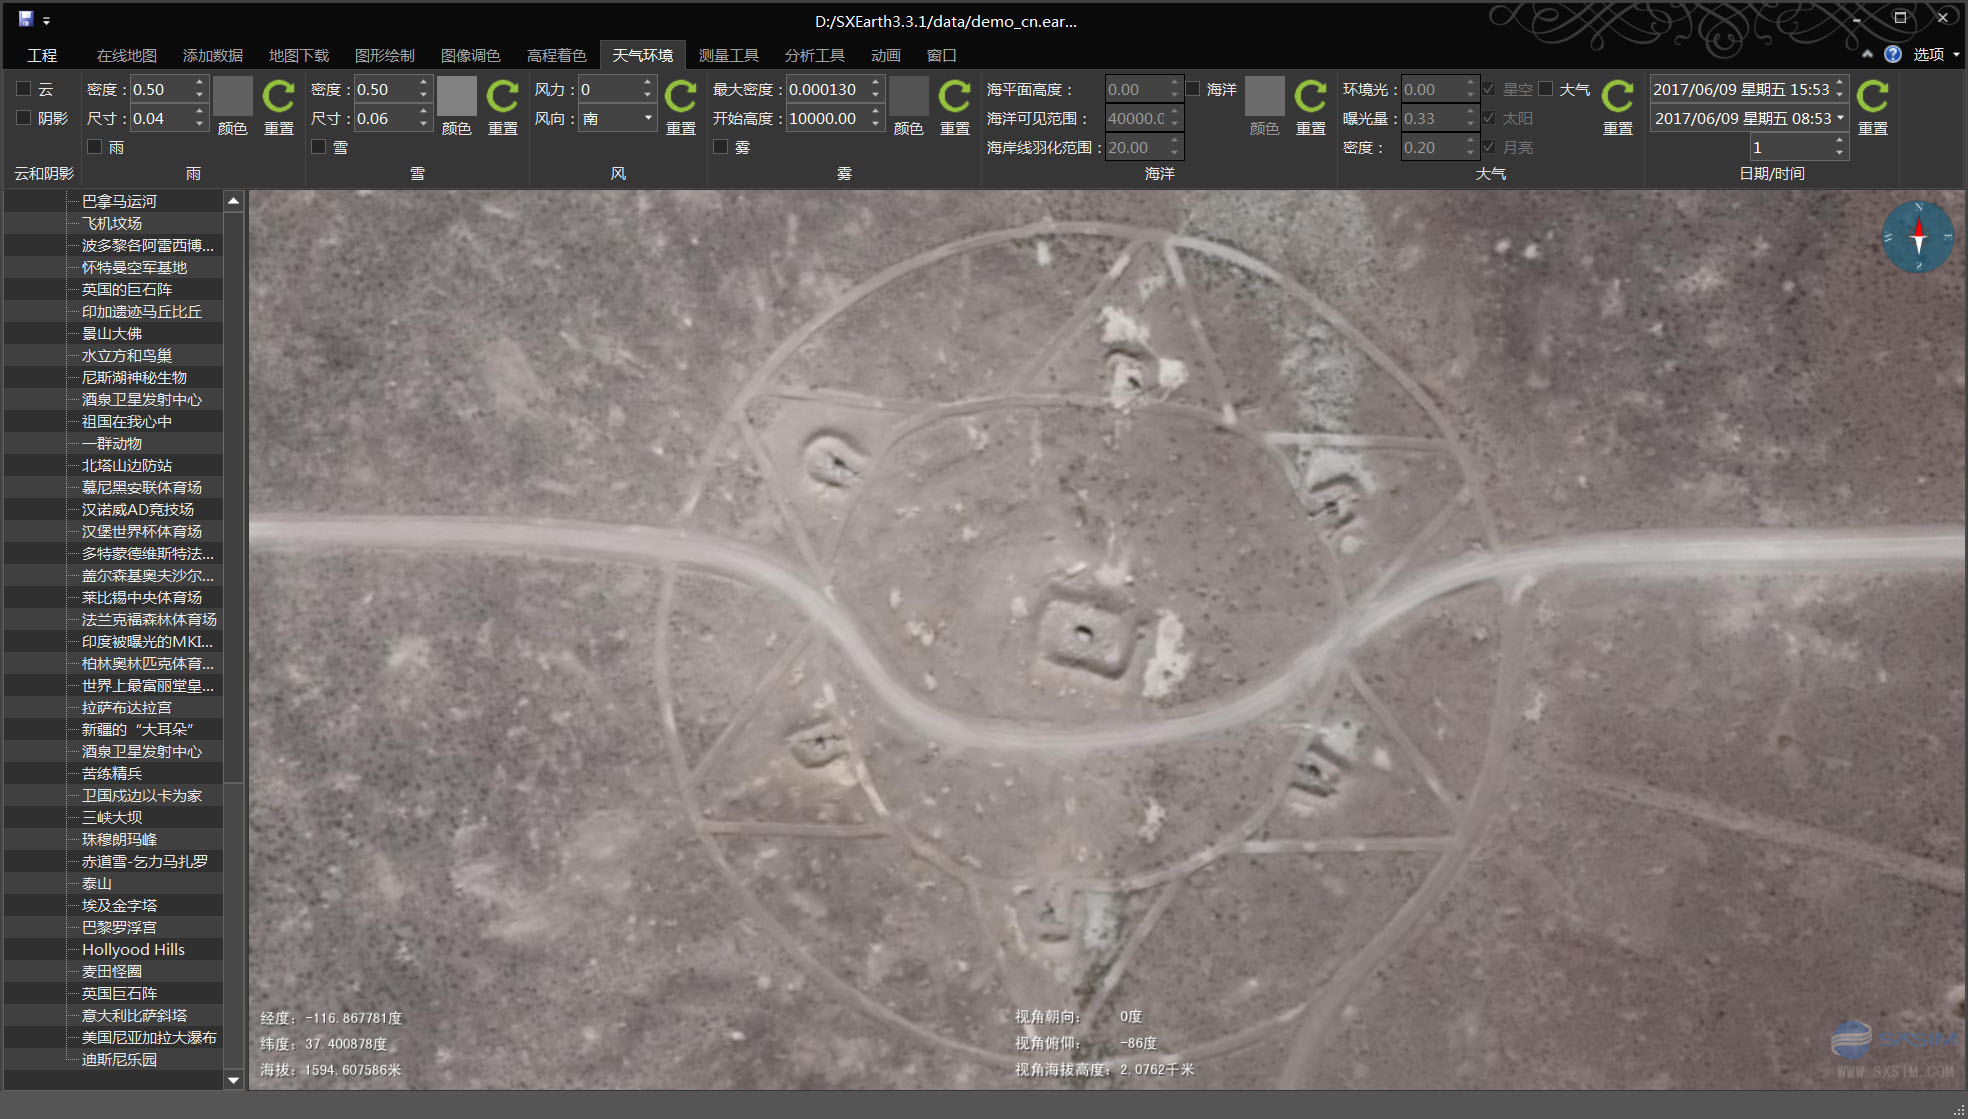This screenshot has width=1968, height=1119.
Task: Switch to 图形绘制 tab
Action: pyautogui.click(x=385, y=55)
